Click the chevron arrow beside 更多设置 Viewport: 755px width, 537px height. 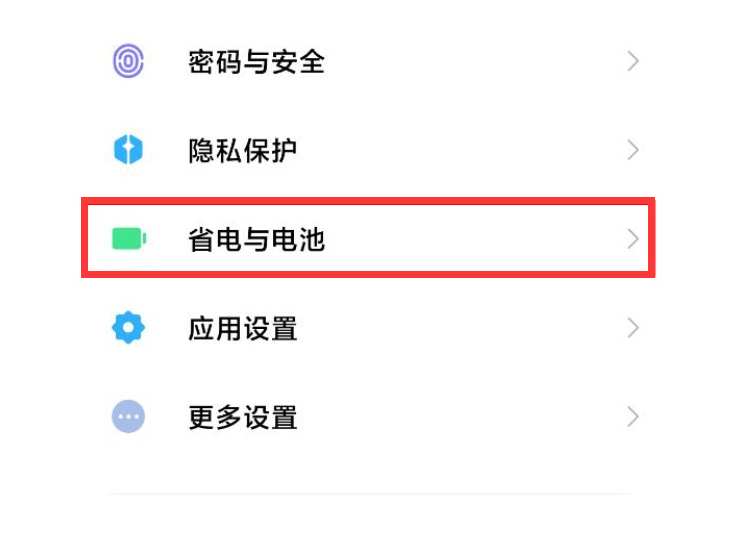point(633,417)
